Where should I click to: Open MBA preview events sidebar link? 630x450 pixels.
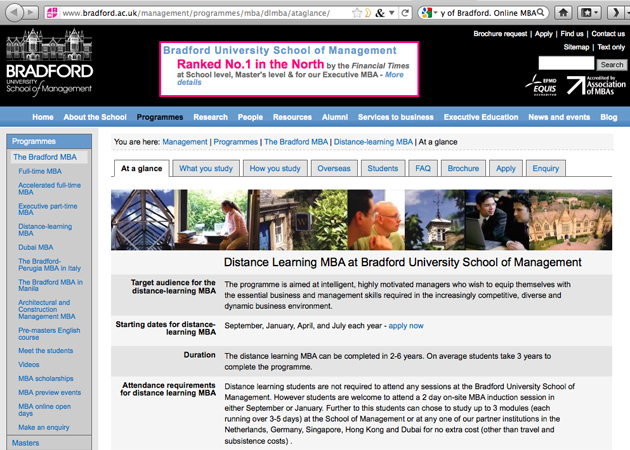[x=49, y=393]
